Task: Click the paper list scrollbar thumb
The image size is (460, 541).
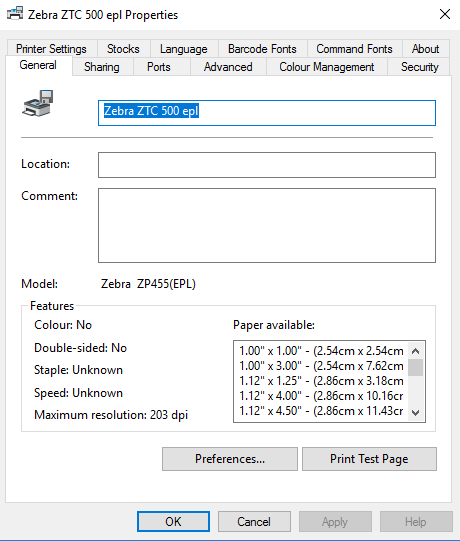Action: [415, 367]
